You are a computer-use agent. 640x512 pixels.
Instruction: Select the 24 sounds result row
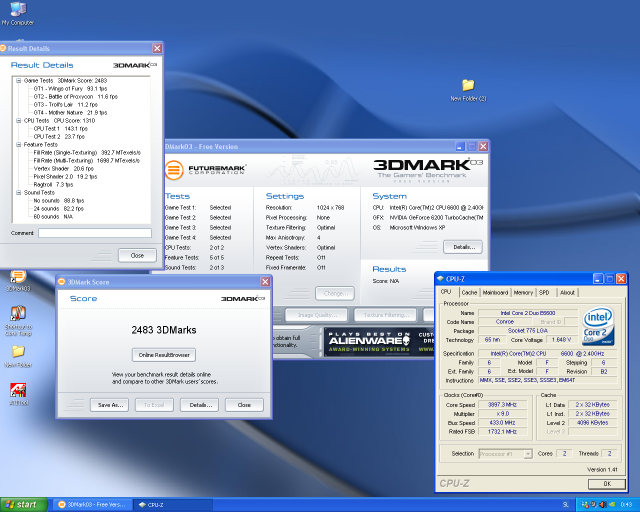tap(58, 209)
